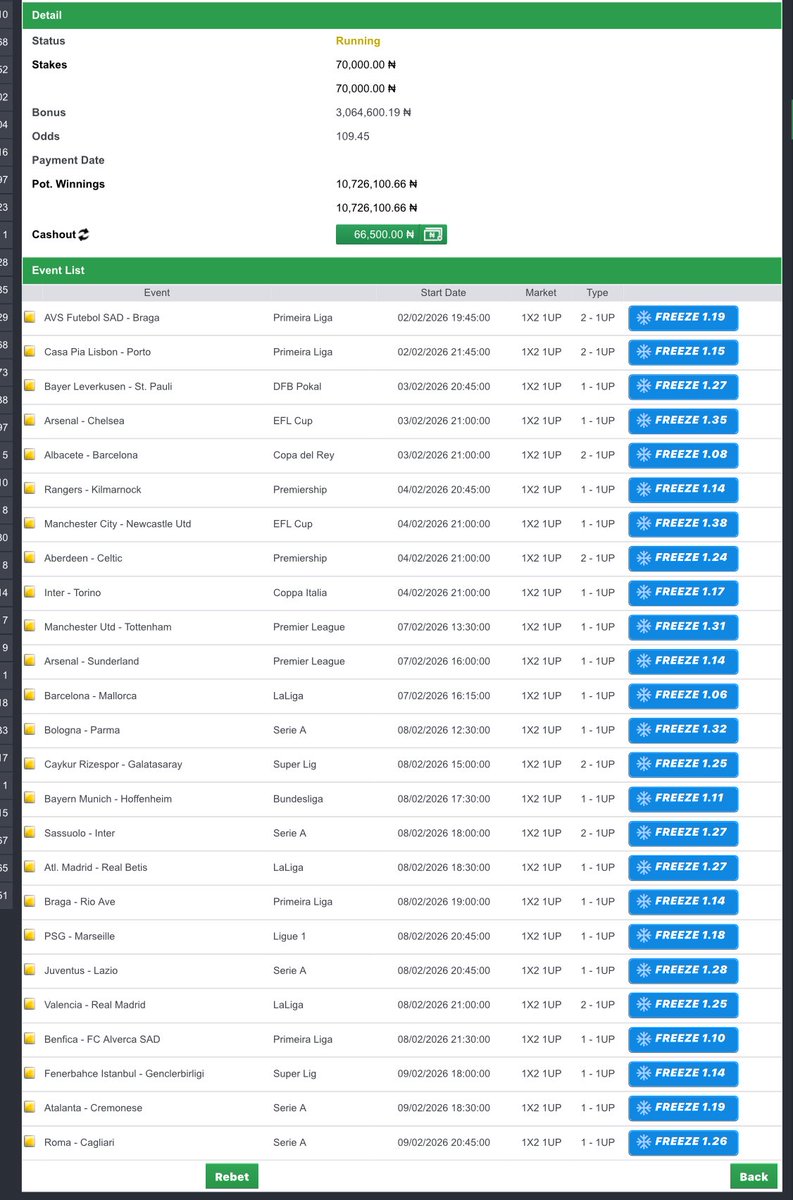Click yellow status icon for Arsenal - Chelsea row

click(30, 421)
